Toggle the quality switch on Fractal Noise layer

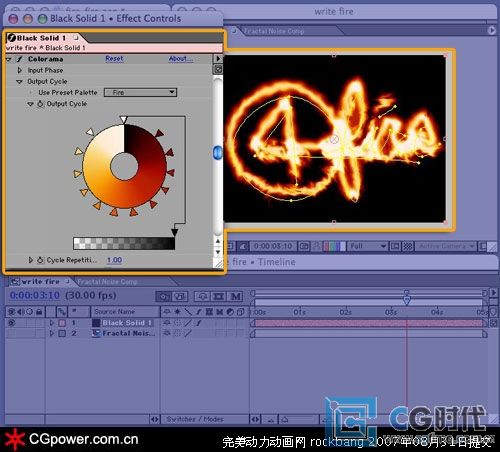point(188,333)
